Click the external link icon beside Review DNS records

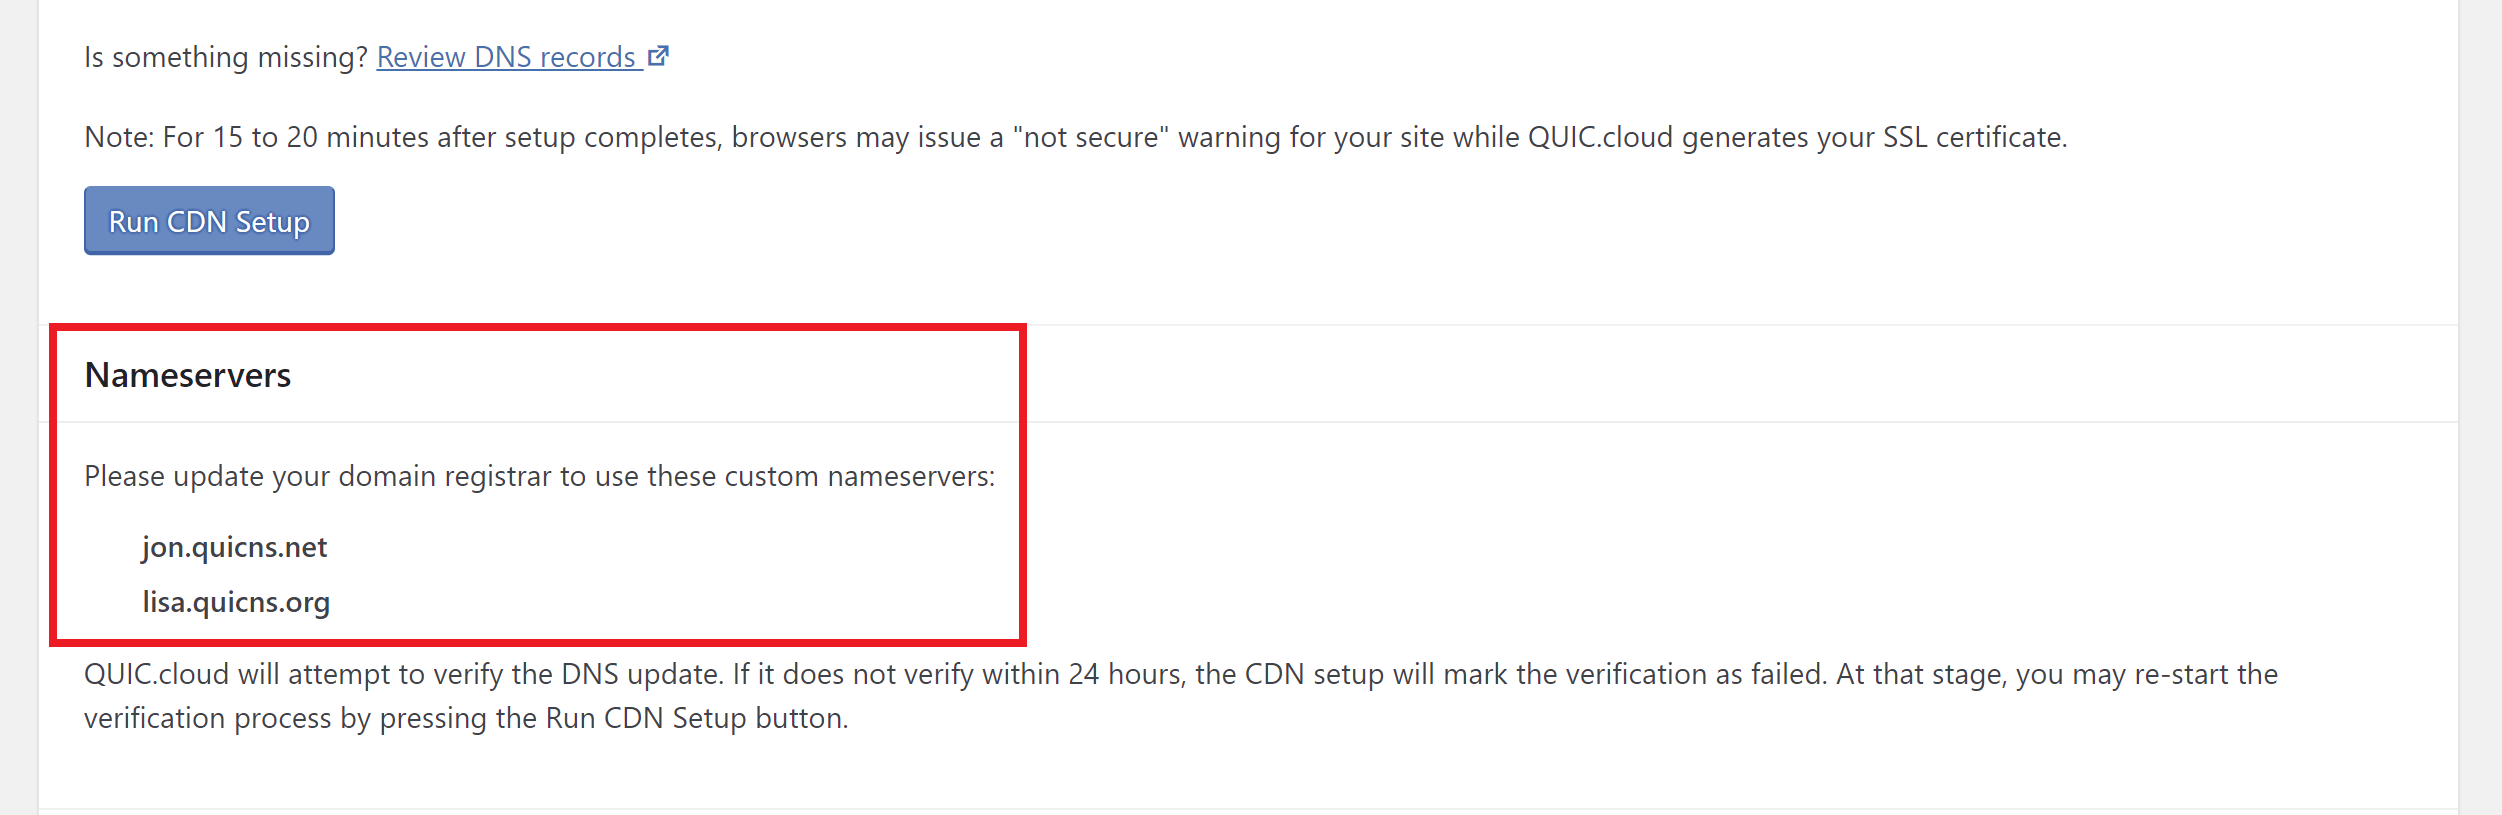pos(659,56)
